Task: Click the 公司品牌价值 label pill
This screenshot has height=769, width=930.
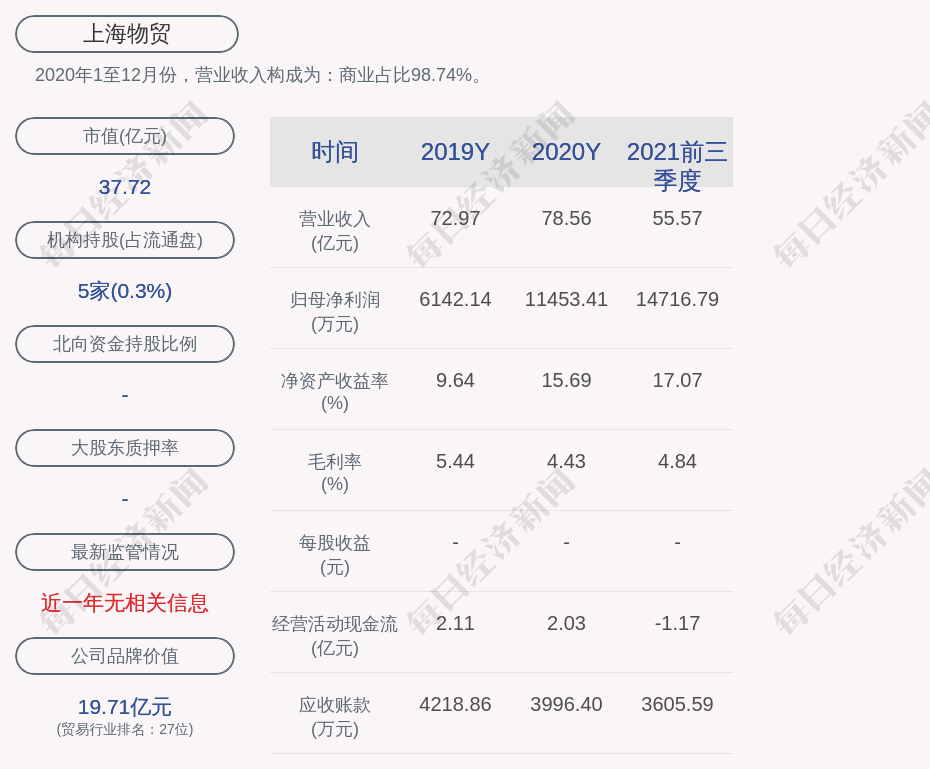Action: click(x=125, y=656)
